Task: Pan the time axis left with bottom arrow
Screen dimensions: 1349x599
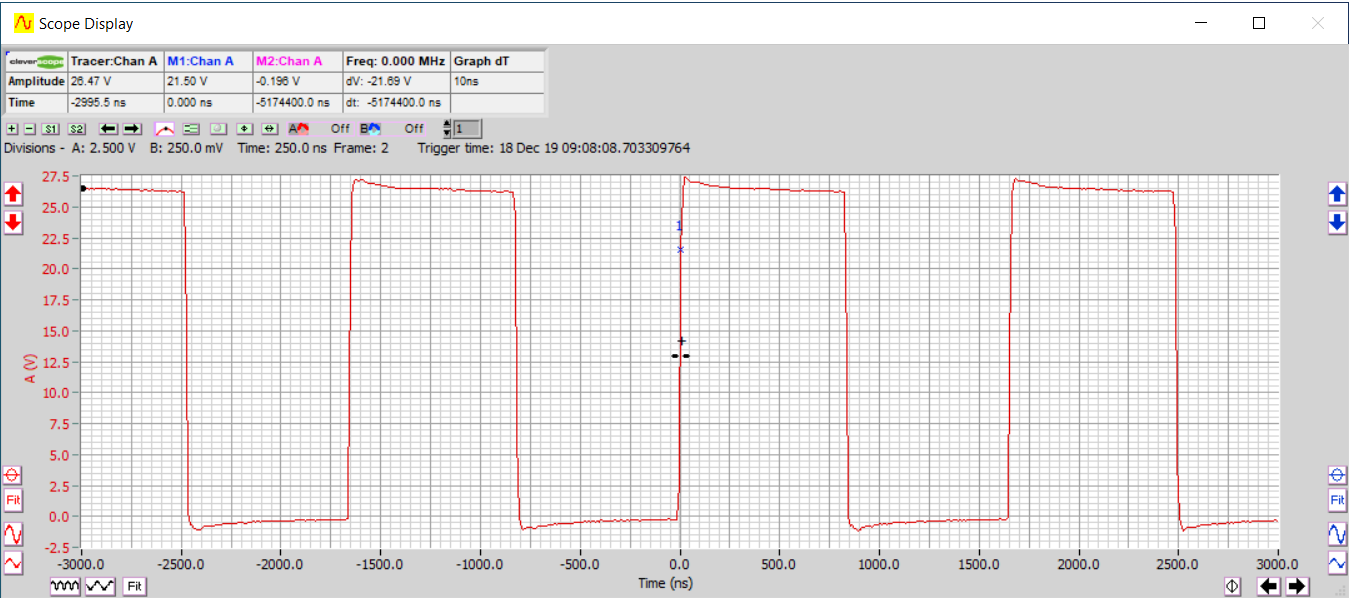Action: [x=1269, y=586]
